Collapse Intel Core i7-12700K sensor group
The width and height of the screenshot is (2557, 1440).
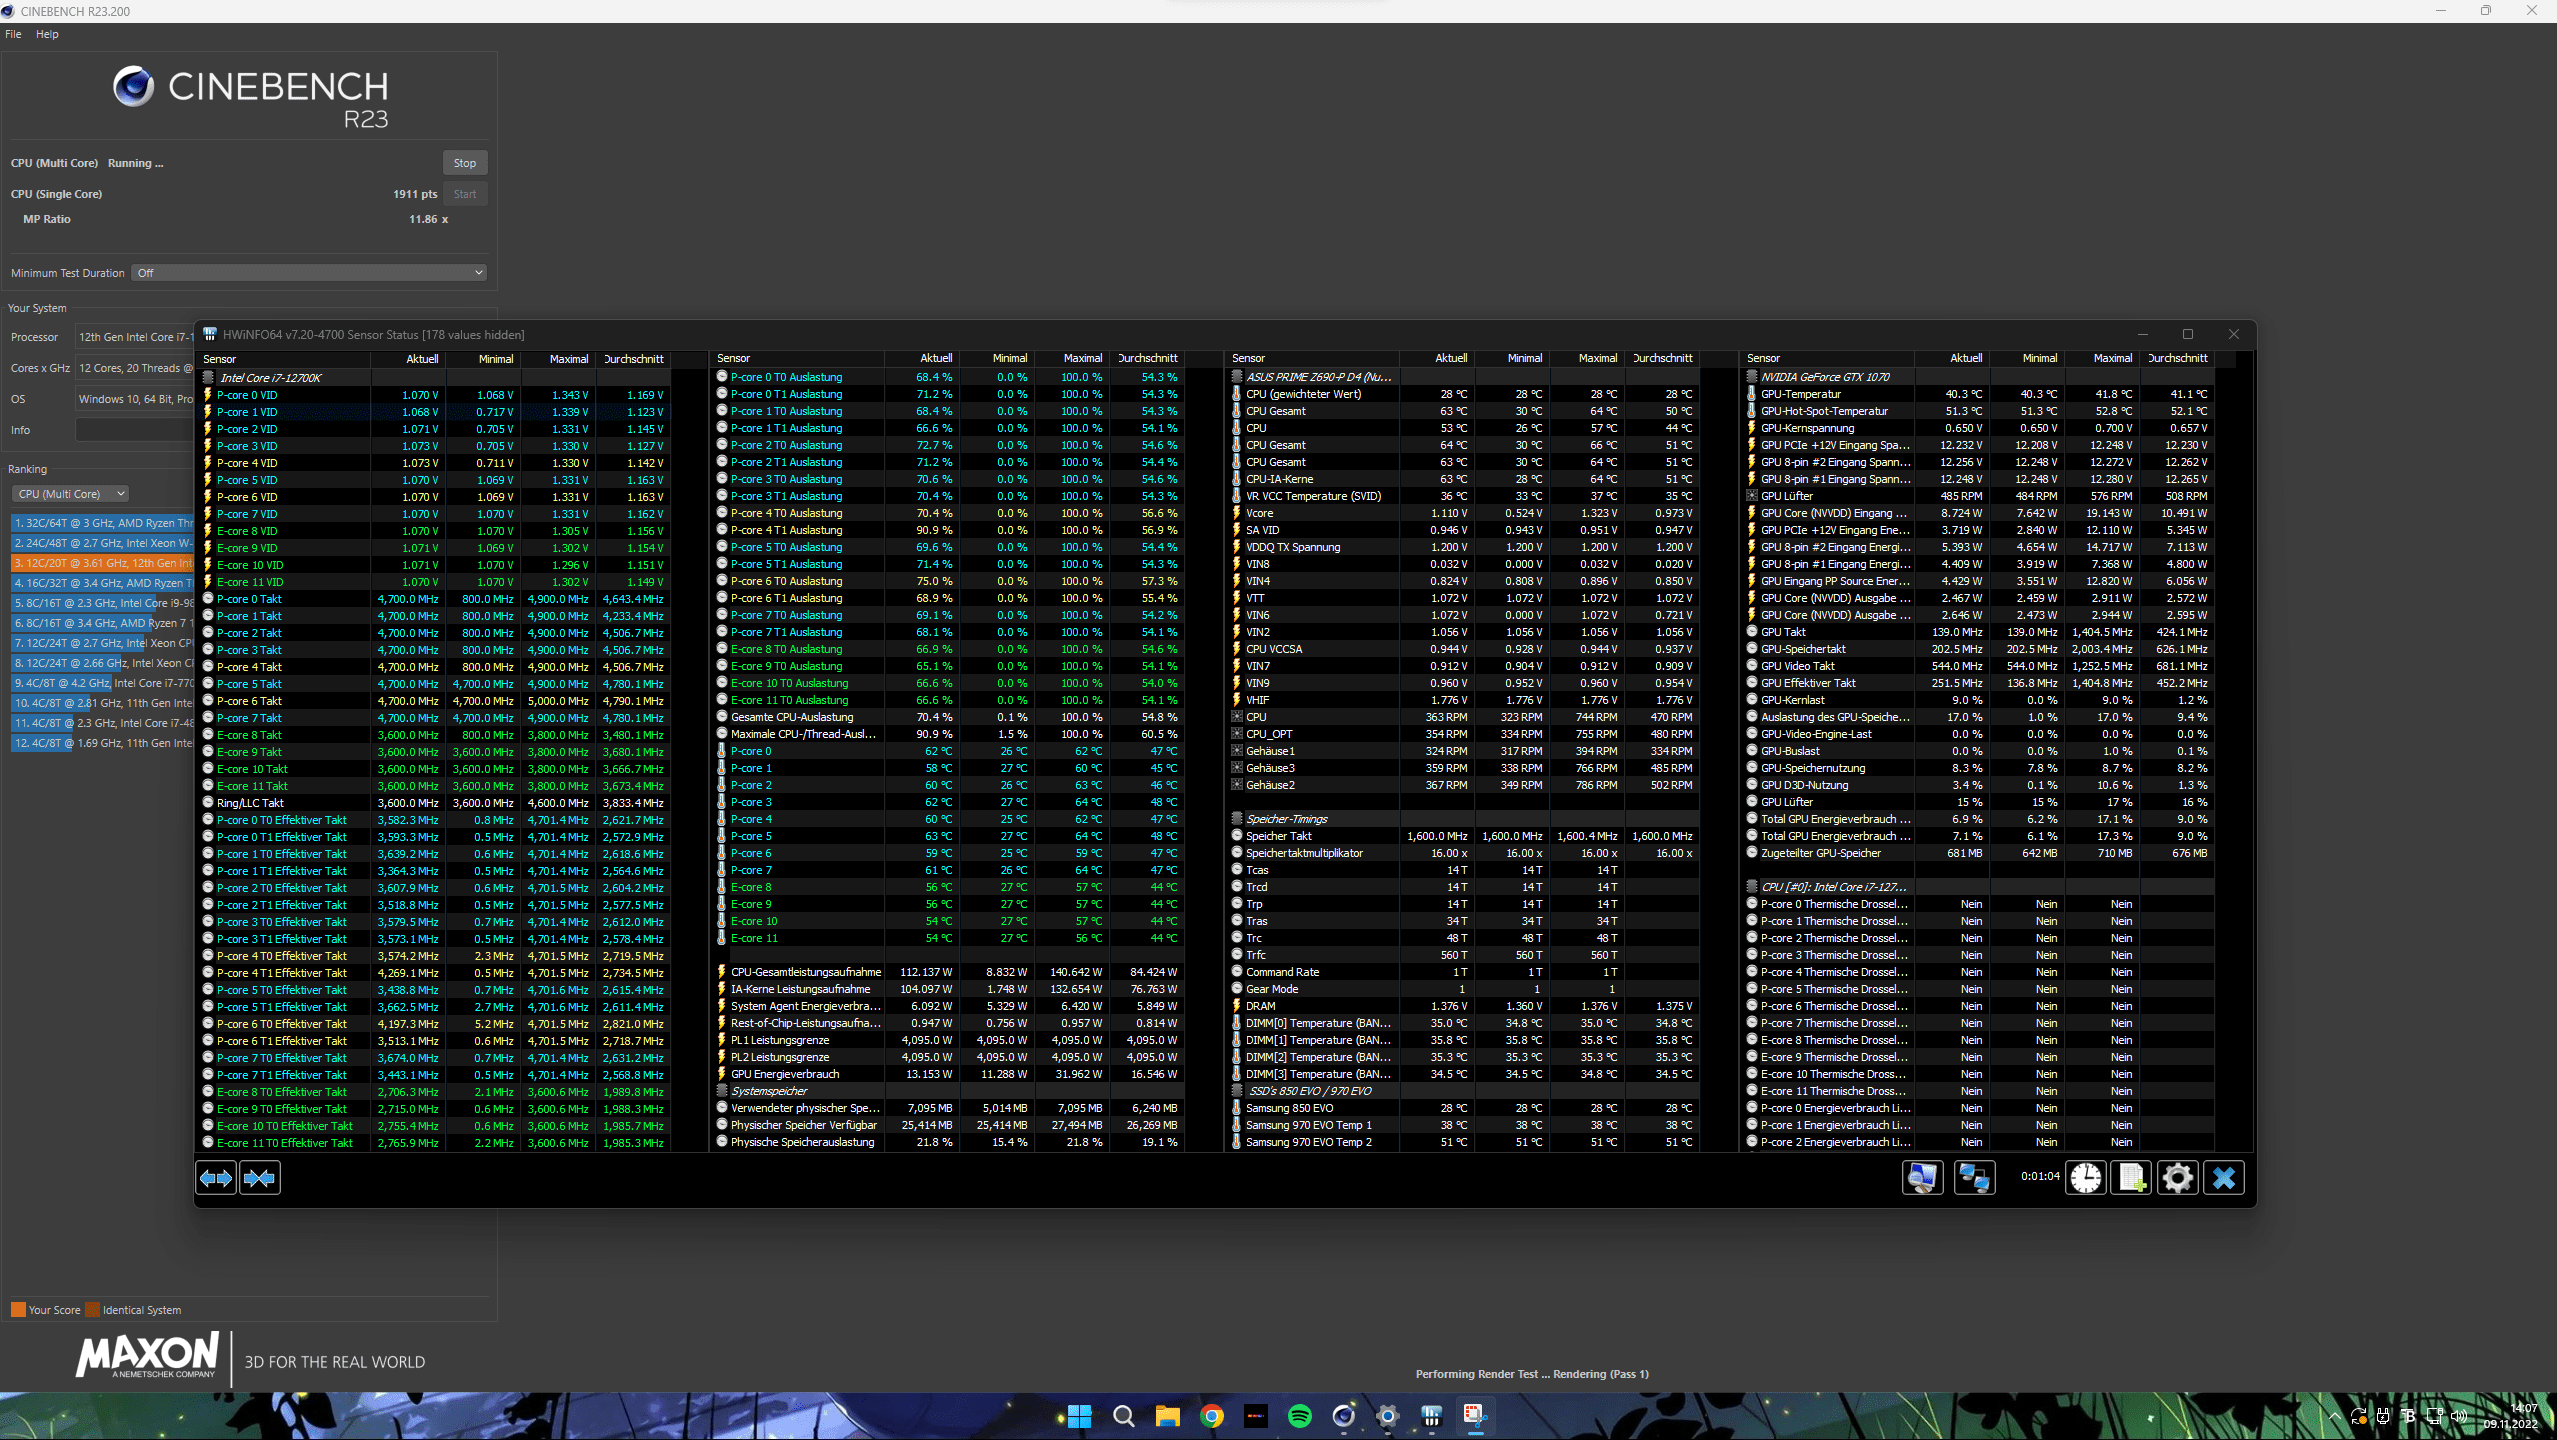click(208, 378)
